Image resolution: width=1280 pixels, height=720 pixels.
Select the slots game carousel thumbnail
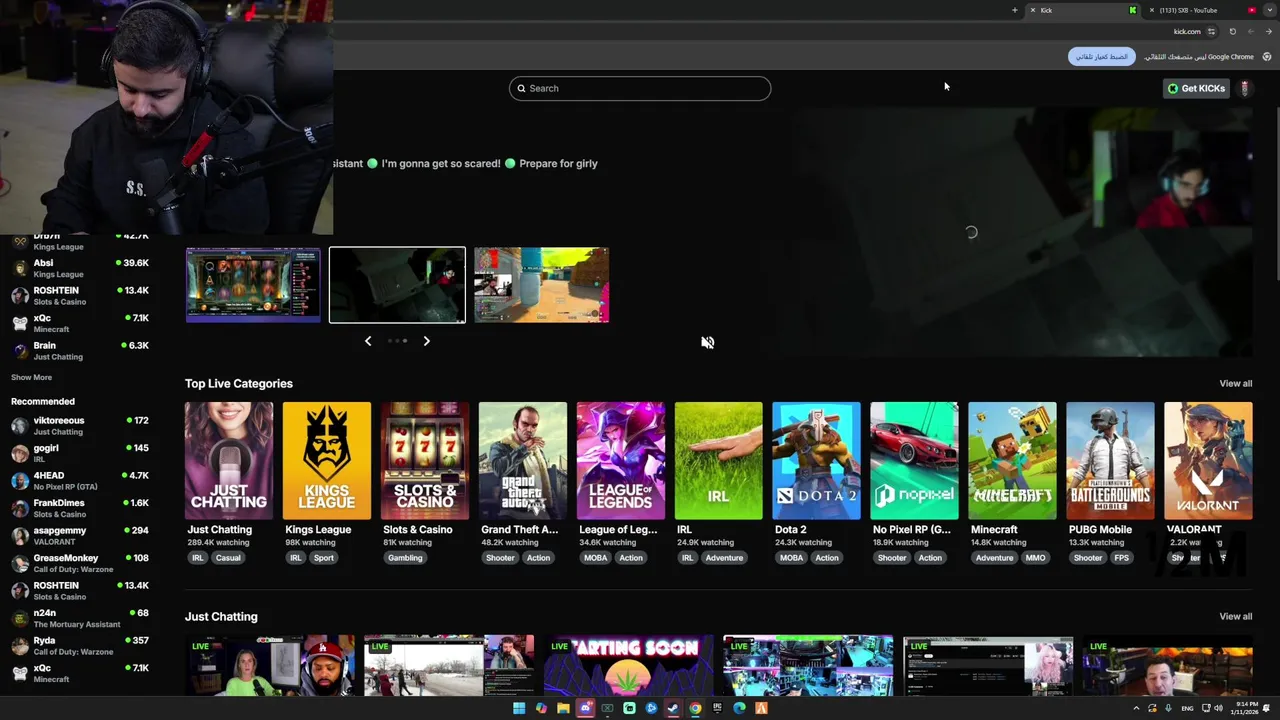[253, 285]
